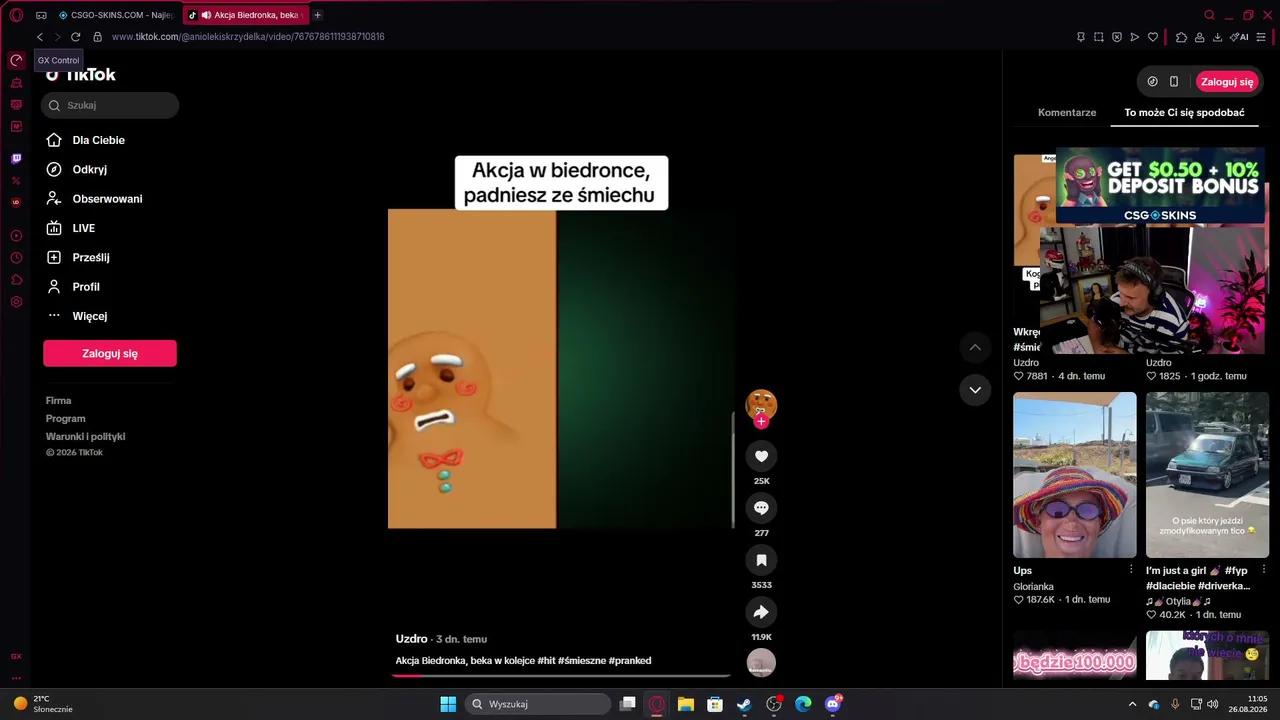
Task: Open Obserwowani in the sidebar
Action: click(x=94, y=199)
